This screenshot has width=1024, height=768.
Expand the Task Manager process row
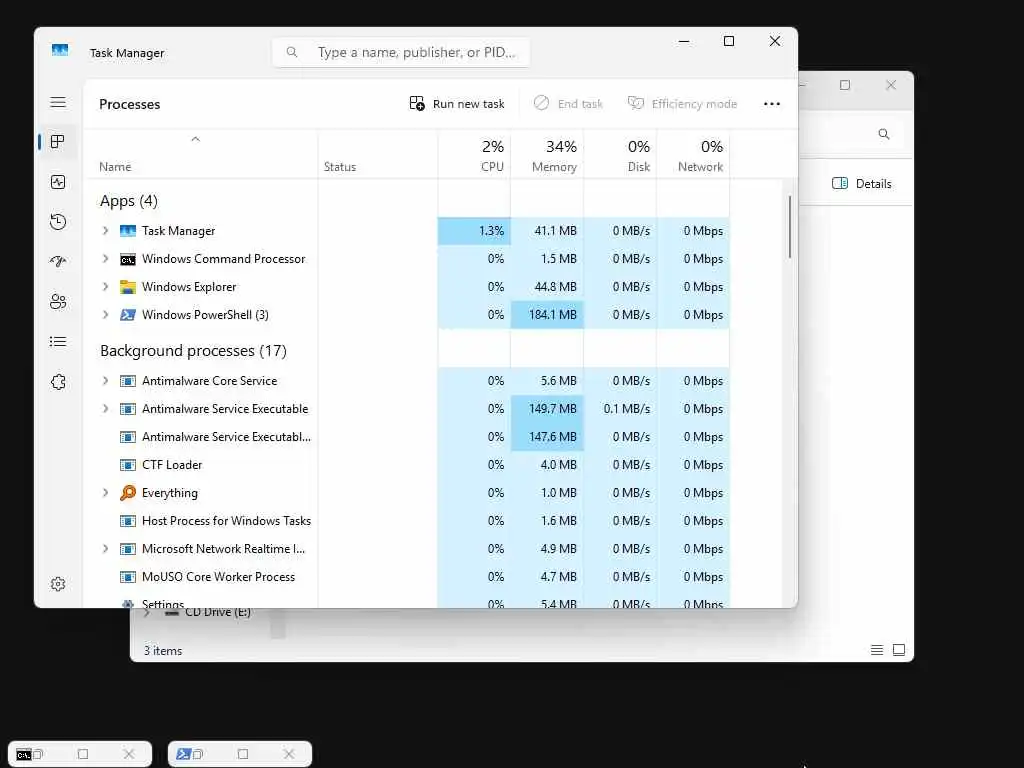[x=105, y=231]
